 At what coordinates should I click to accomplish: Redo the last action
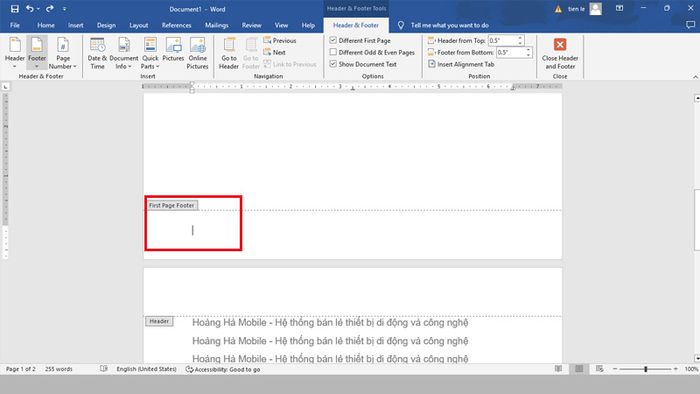[x=50, y=8]
